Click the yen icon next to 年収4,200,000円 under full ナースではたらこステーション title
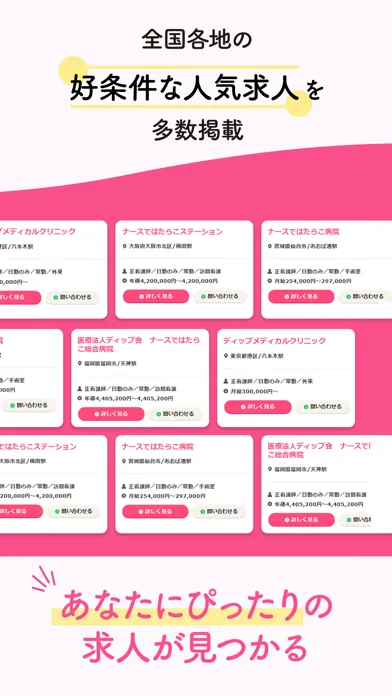Image resolution: width=392 pixels, height=696 pixels. pos(125,281)
